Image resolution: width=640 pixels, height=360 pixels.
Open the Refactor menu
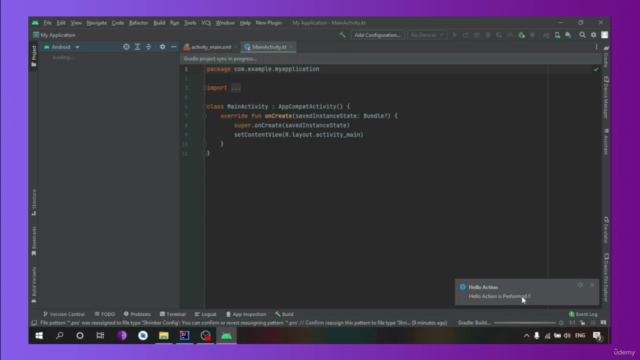[138, 23]
